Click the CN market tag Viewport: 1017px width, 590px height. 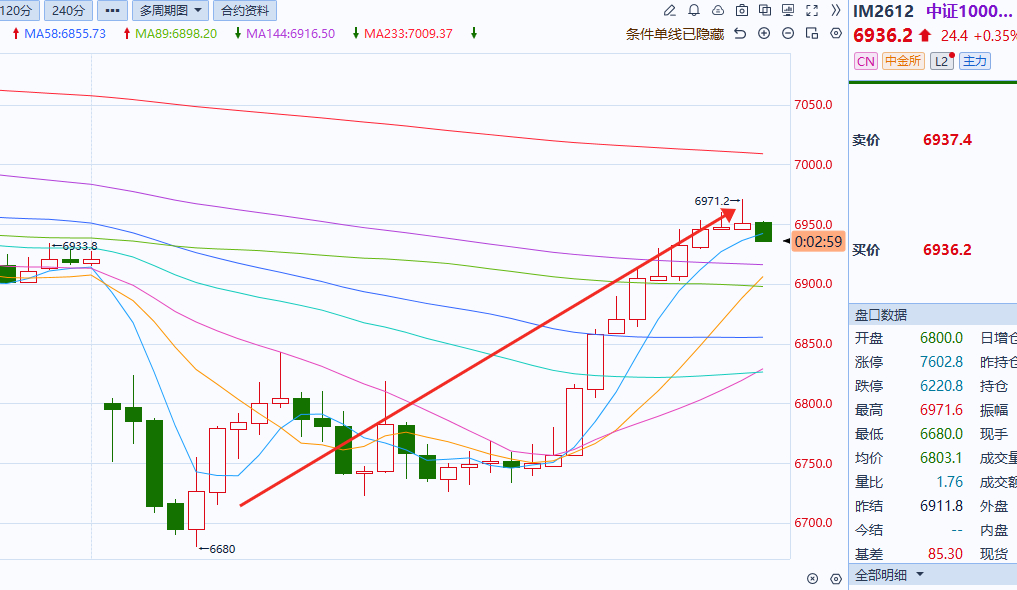click(866, 62)
